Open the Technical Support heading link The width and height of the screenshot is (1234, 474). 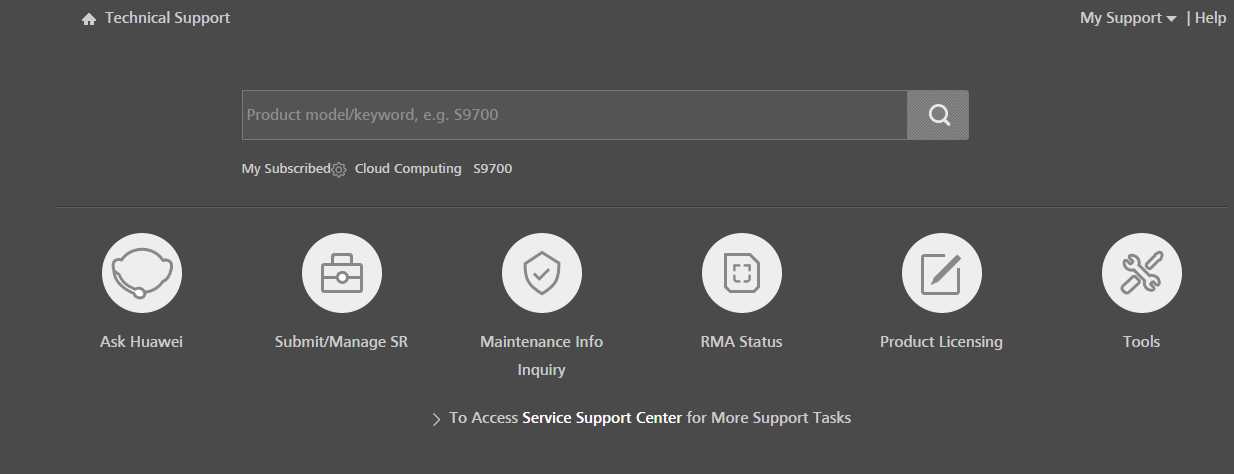(167, 18)
